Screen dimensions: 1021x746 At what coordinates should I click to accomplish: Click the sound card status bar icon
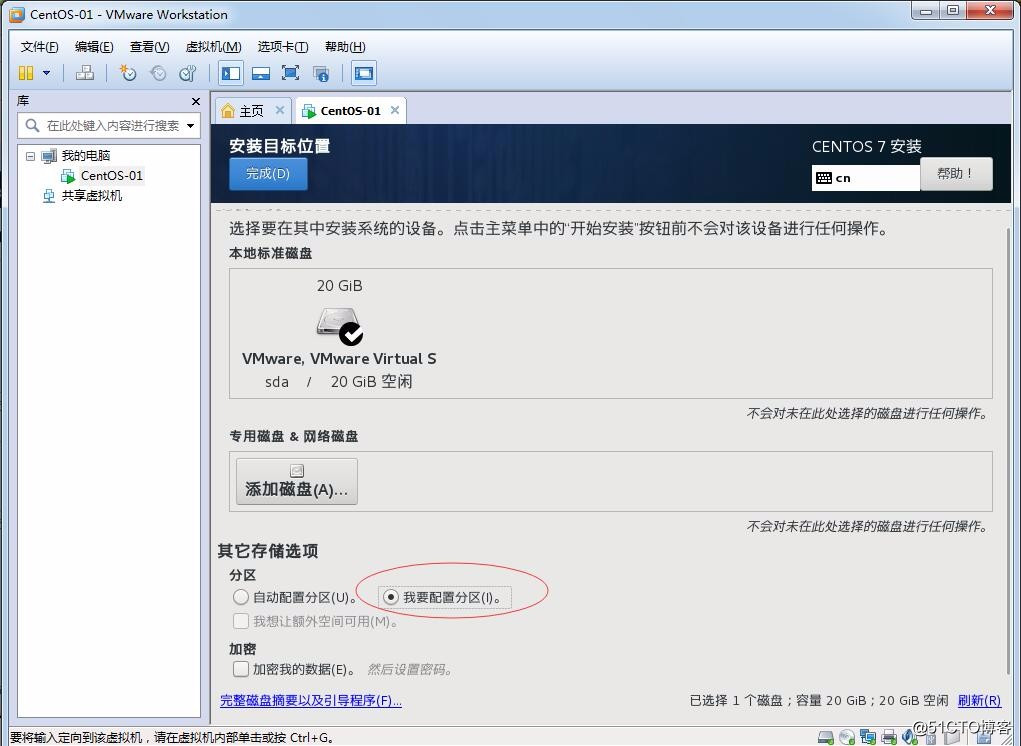(910, 738)
